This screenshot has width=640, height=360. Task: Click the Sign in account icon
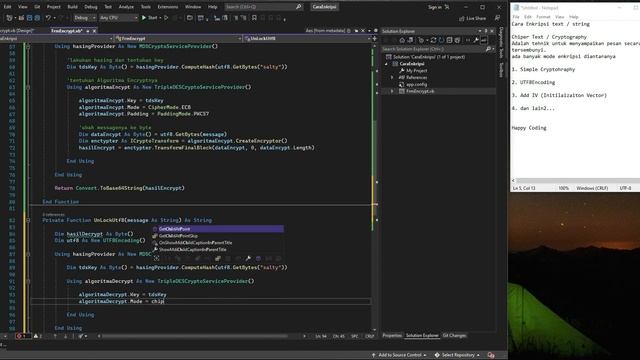pyautogui.click(x=447, y=7)
